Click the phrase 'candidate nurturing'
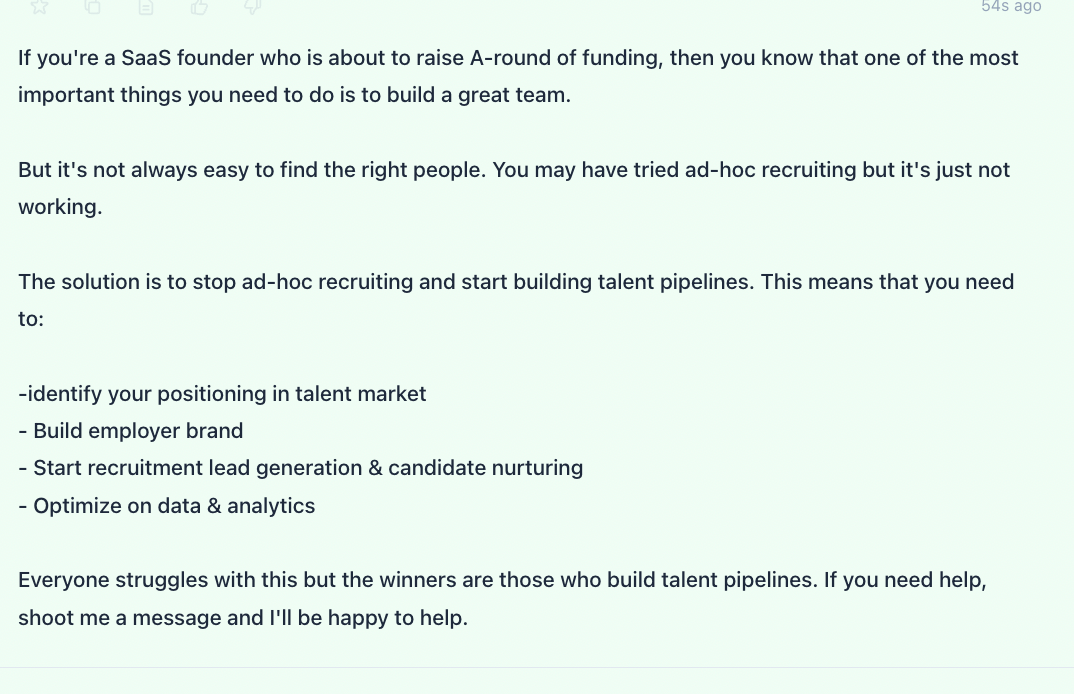Image resolution: width=1074 pixels, height=694 pixels. (486, 468)
